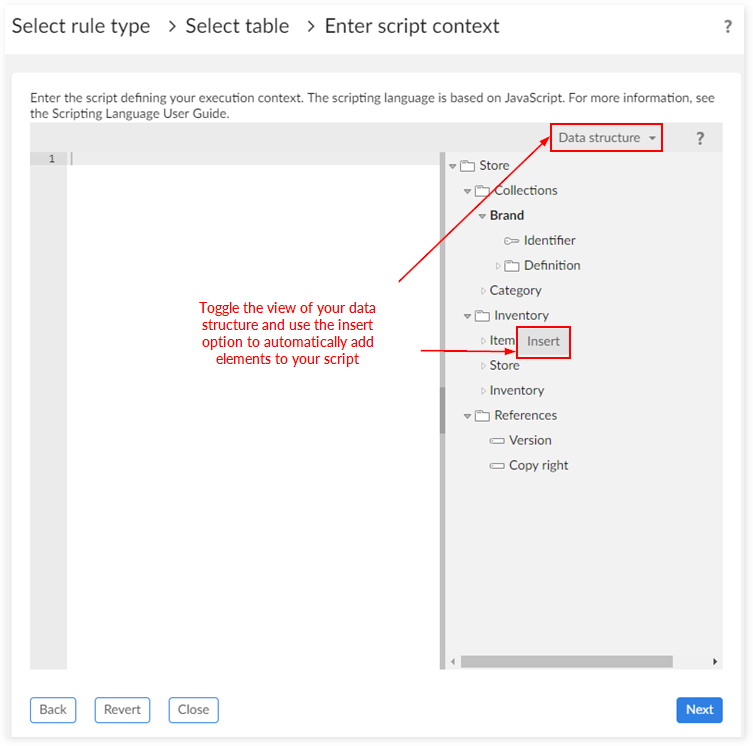The height and width of the screenshot is (746, 753).
Task: Click the script editor help question mark
Action: pyautogui.click(x=700, y=138)
